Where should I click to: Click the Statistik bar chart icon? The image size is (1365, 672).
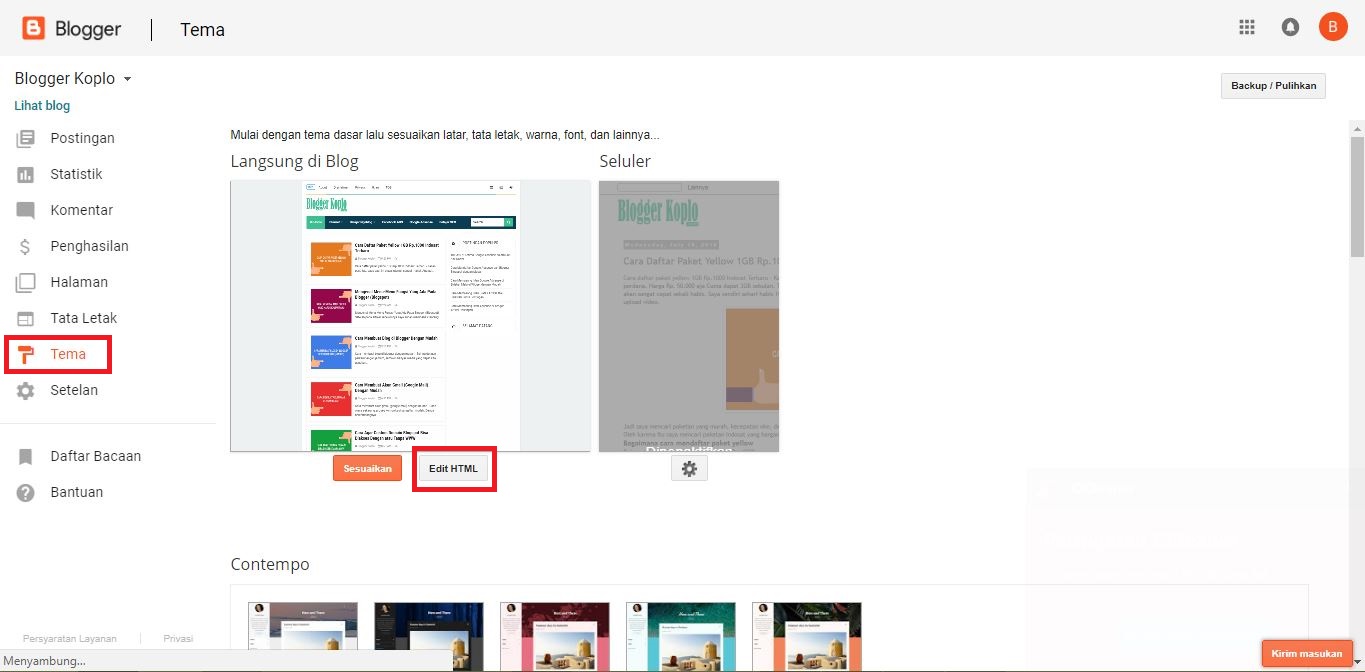[x=26, y=174]
